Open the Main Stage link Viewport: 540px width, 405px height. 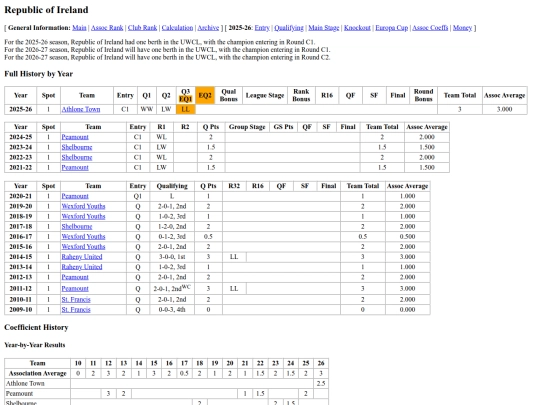pos(324,28)
